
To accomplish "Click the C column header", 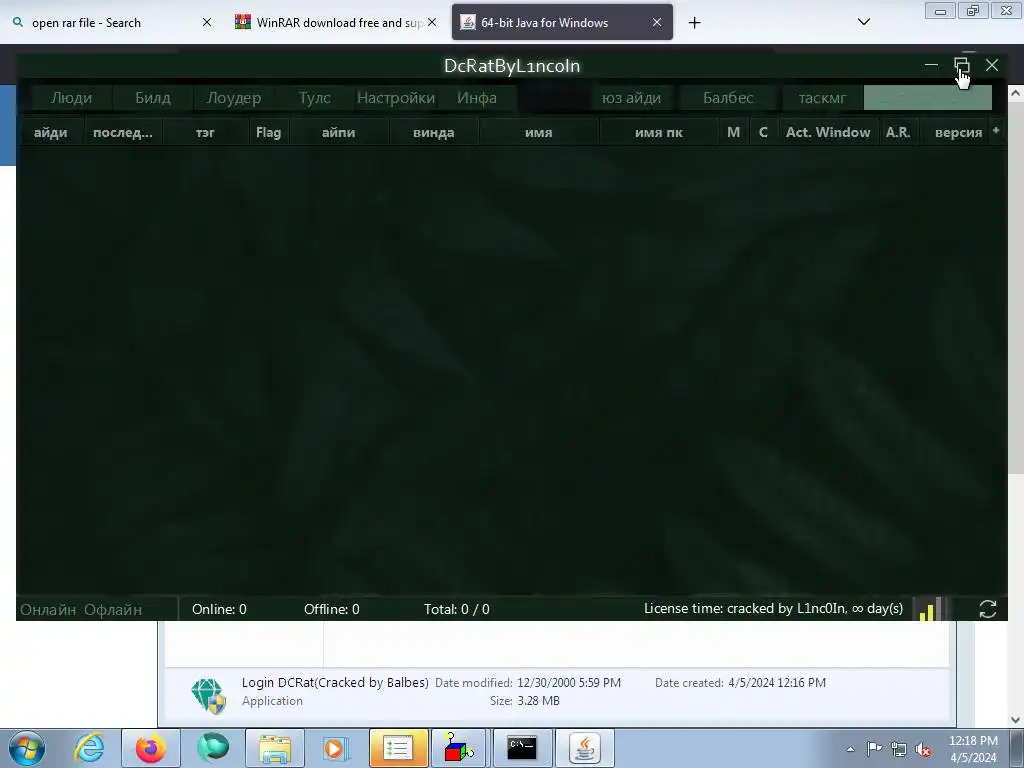I will (x=763, y=133).
